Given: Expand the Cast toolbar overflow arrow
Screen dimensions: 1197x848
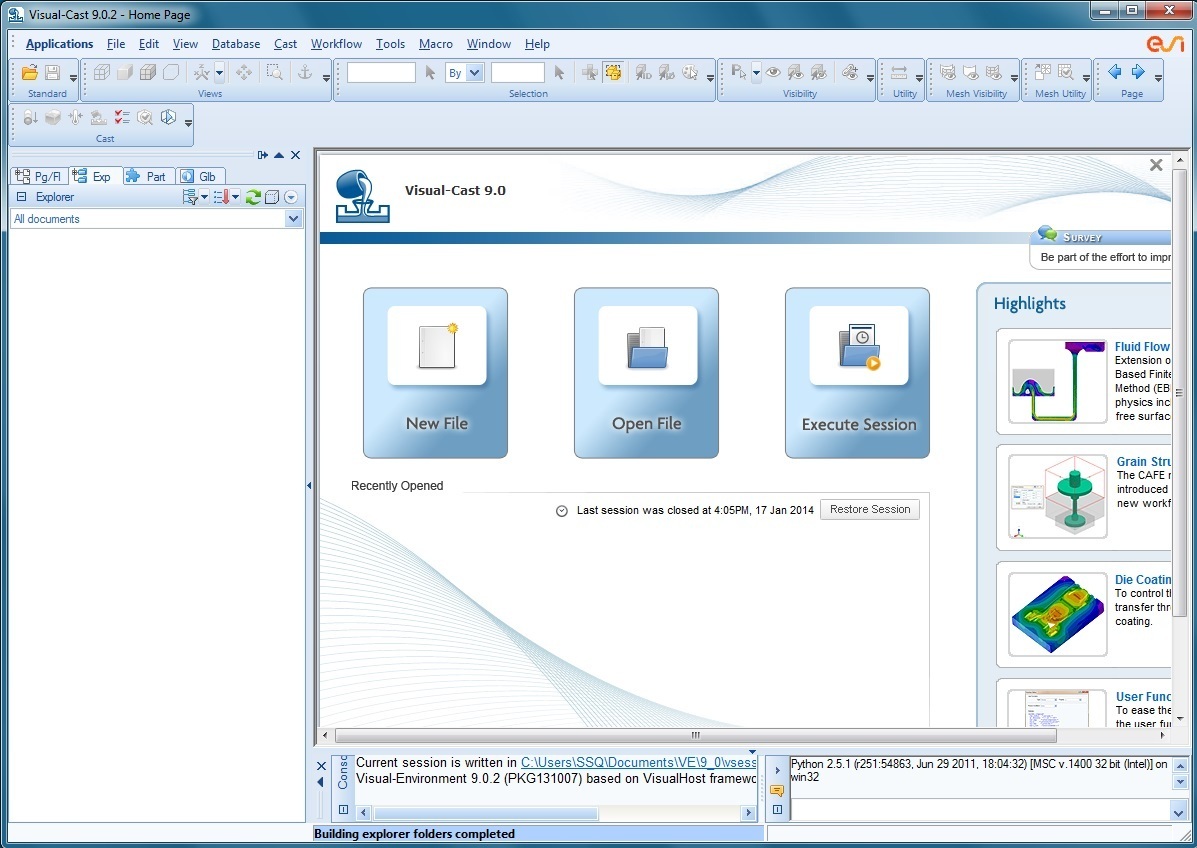Looking at the screenshot, I should point(189,122).
